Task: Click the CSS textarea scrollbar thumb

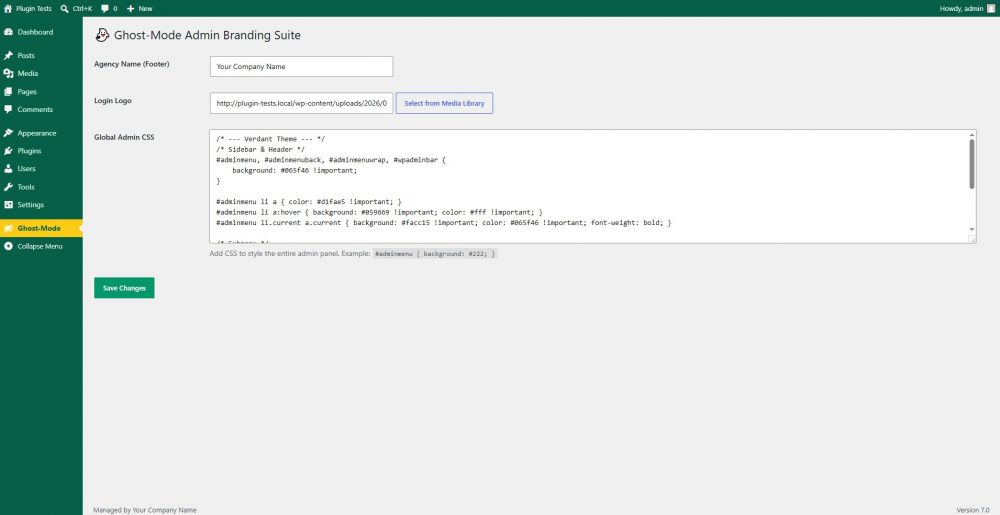Action: 972,164
